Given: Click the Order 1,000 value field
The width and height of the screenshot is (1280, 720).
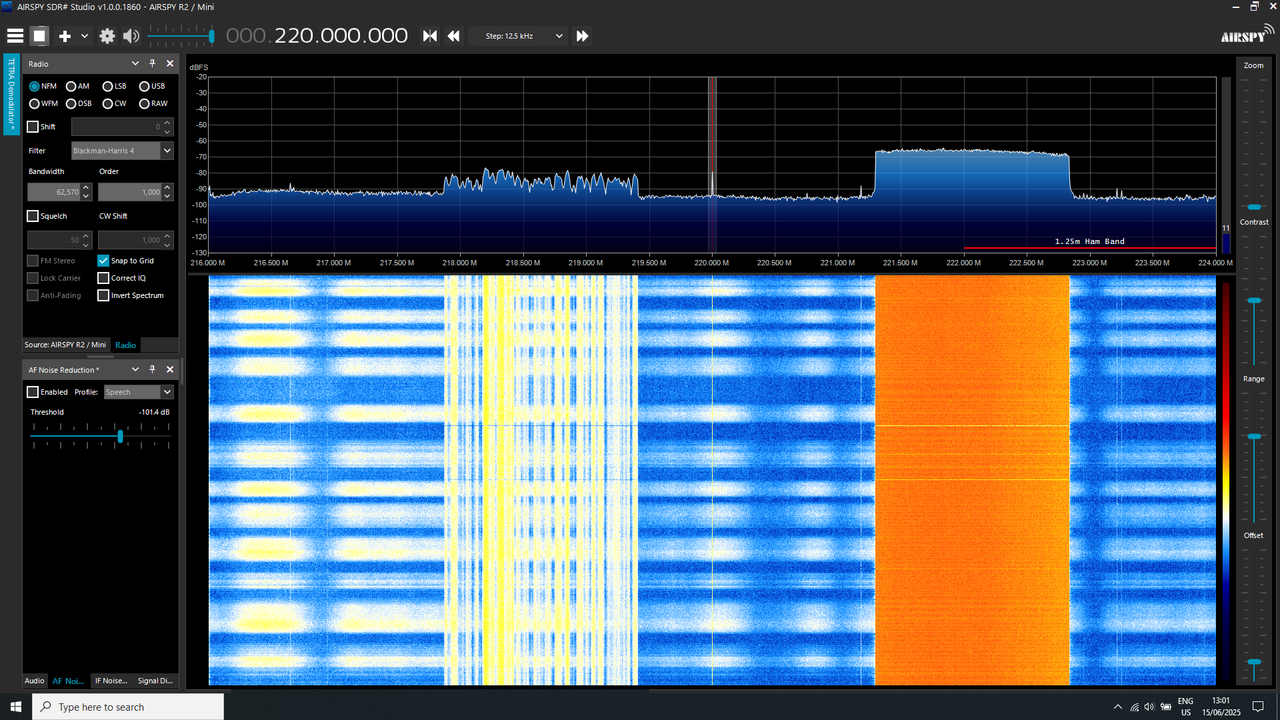Looking at the screenshot, I should tap(130, 192).
